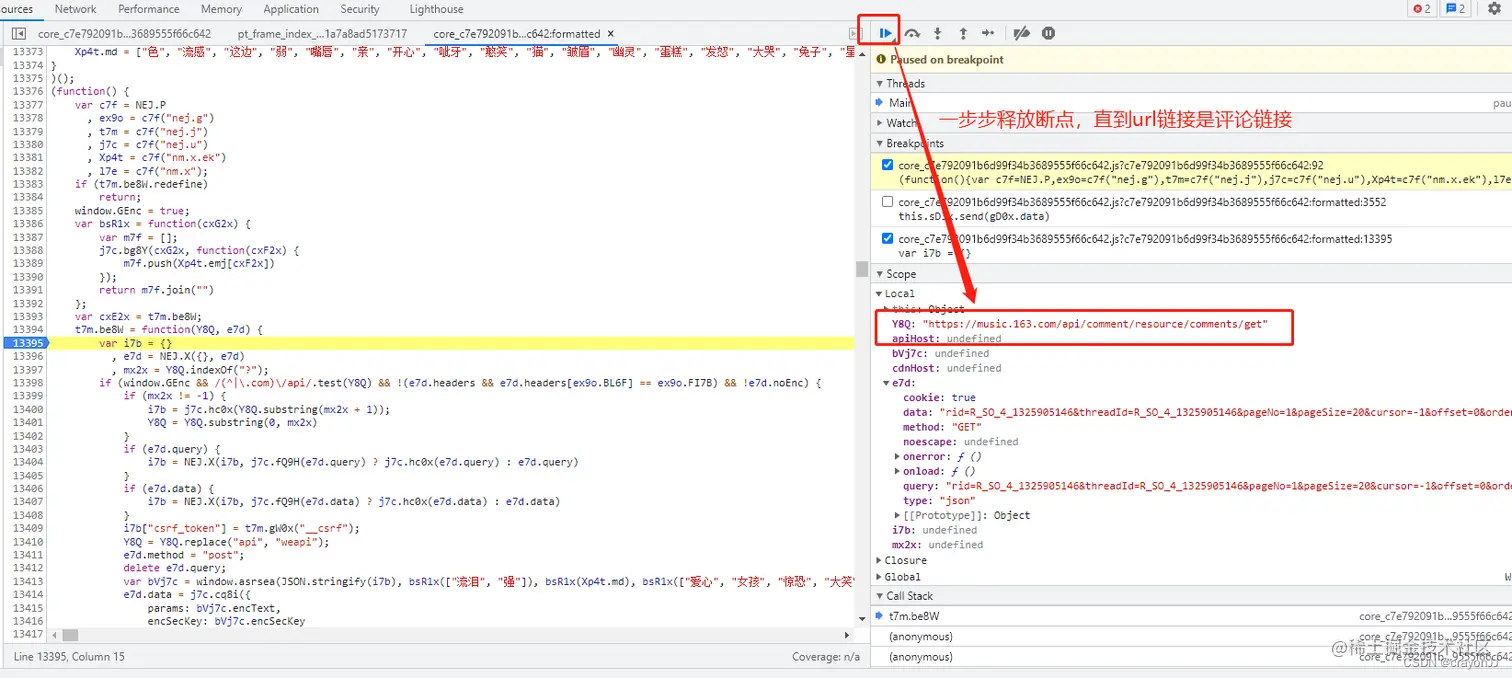Click the apiHost: undefined property
The image size is (1512, 678).
(946, 339)
